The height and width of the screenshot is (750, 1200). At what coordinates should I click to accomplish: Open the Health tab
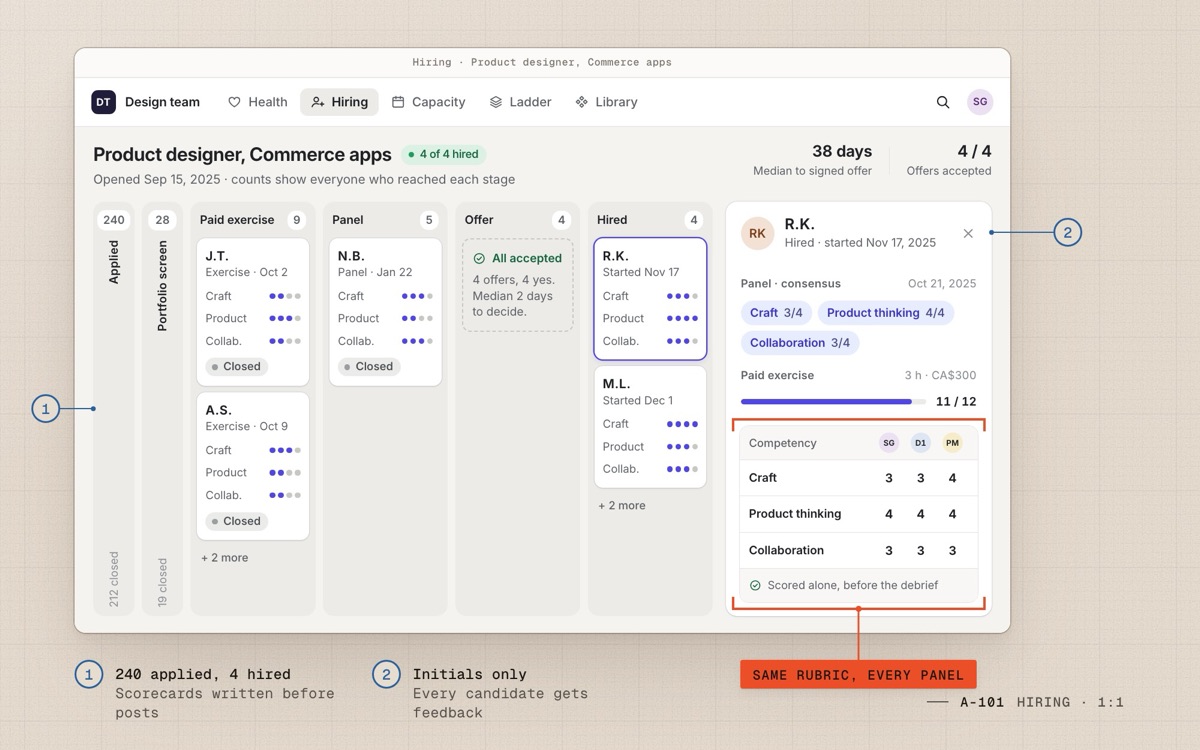(258, 102)
